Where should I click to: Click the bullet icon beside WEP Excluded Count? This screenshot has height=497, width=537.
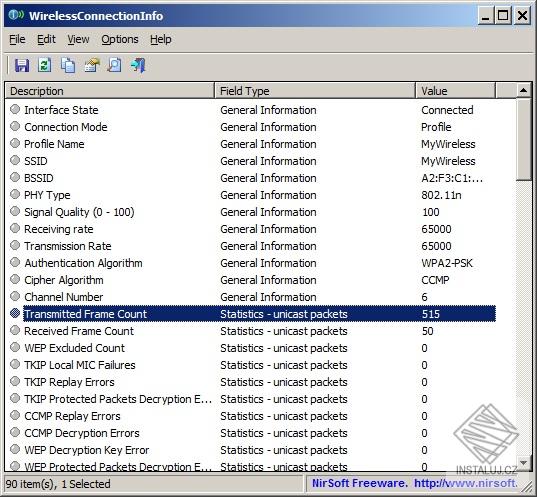pos(15,347)
